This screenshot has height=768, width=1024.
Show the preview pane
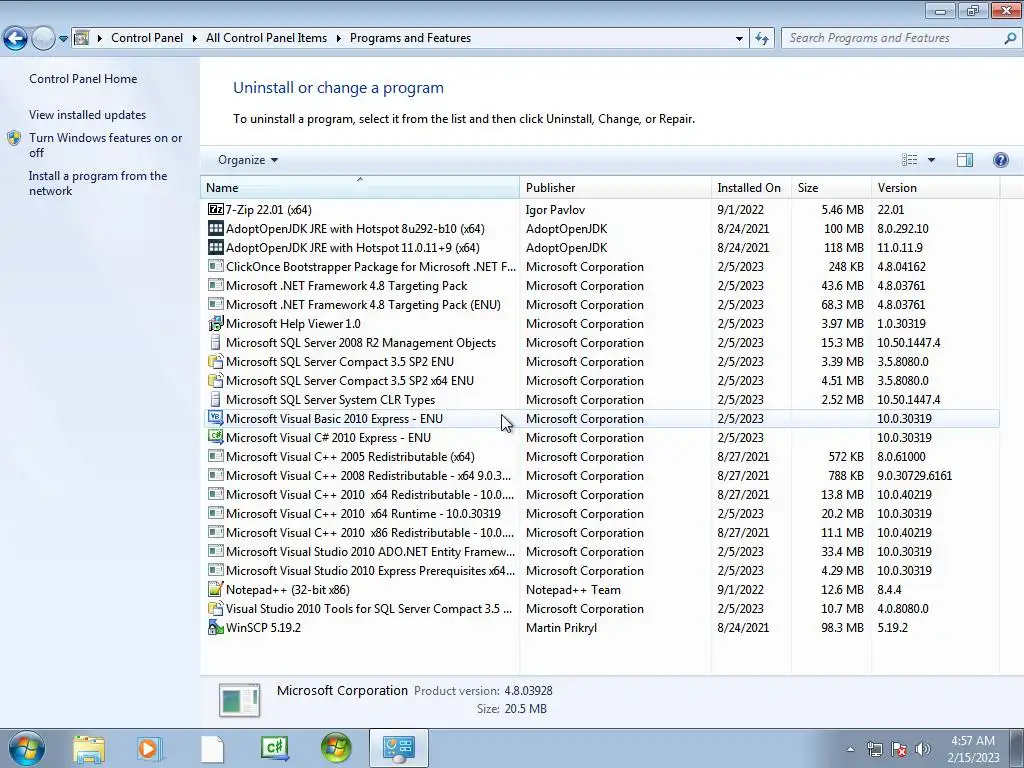(x=965, y=160)
